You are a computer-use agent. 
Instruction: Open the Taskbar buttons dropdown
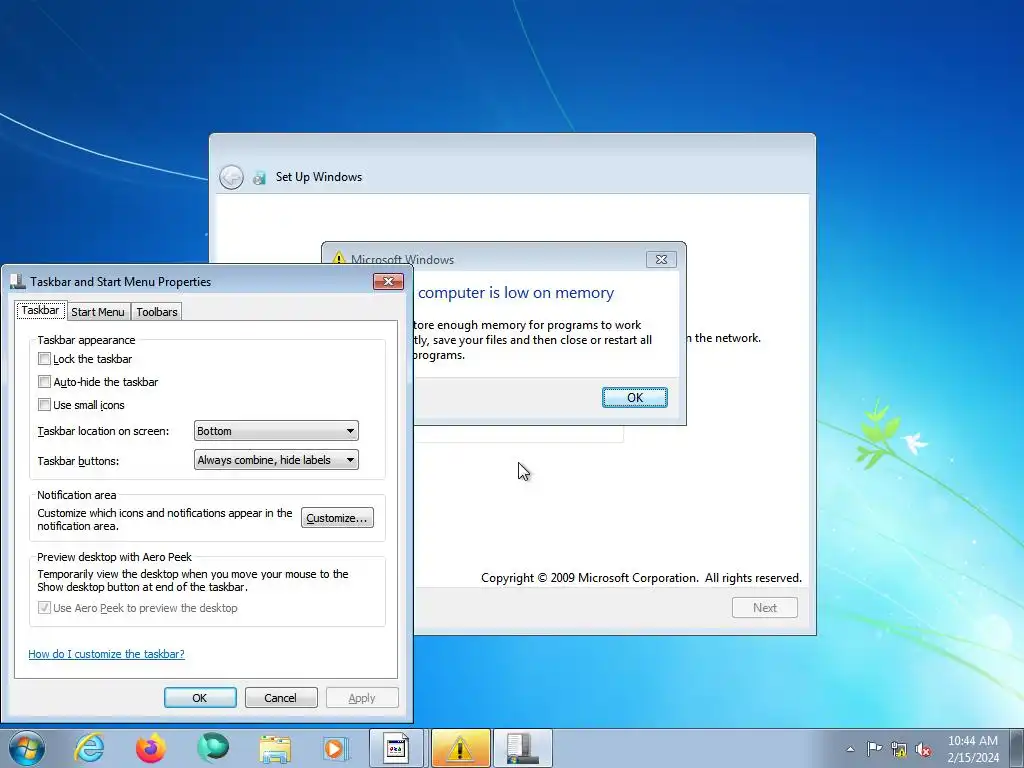(x=276, y=460)
